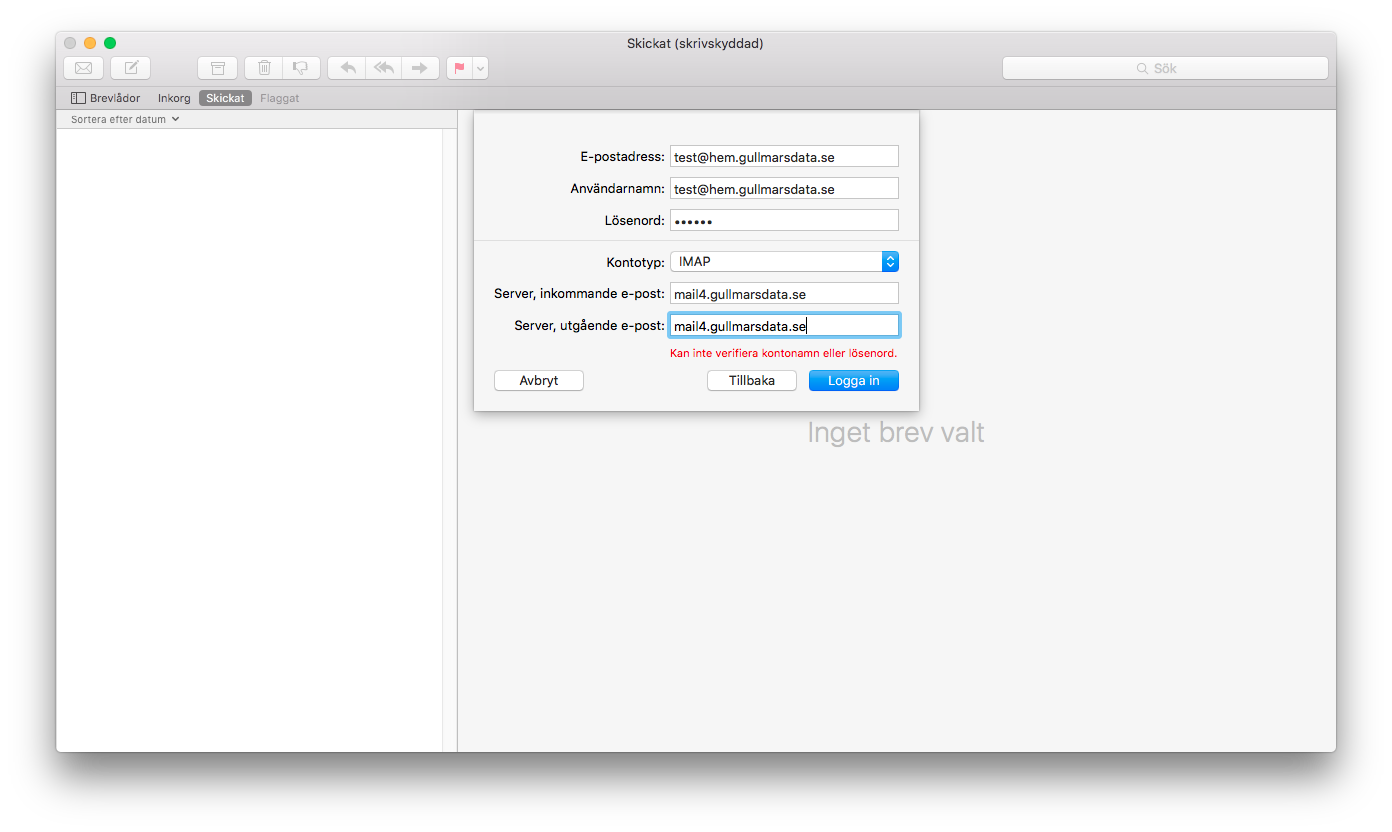
Task: Click the Logga in button
Action: (x=854, y=380)
